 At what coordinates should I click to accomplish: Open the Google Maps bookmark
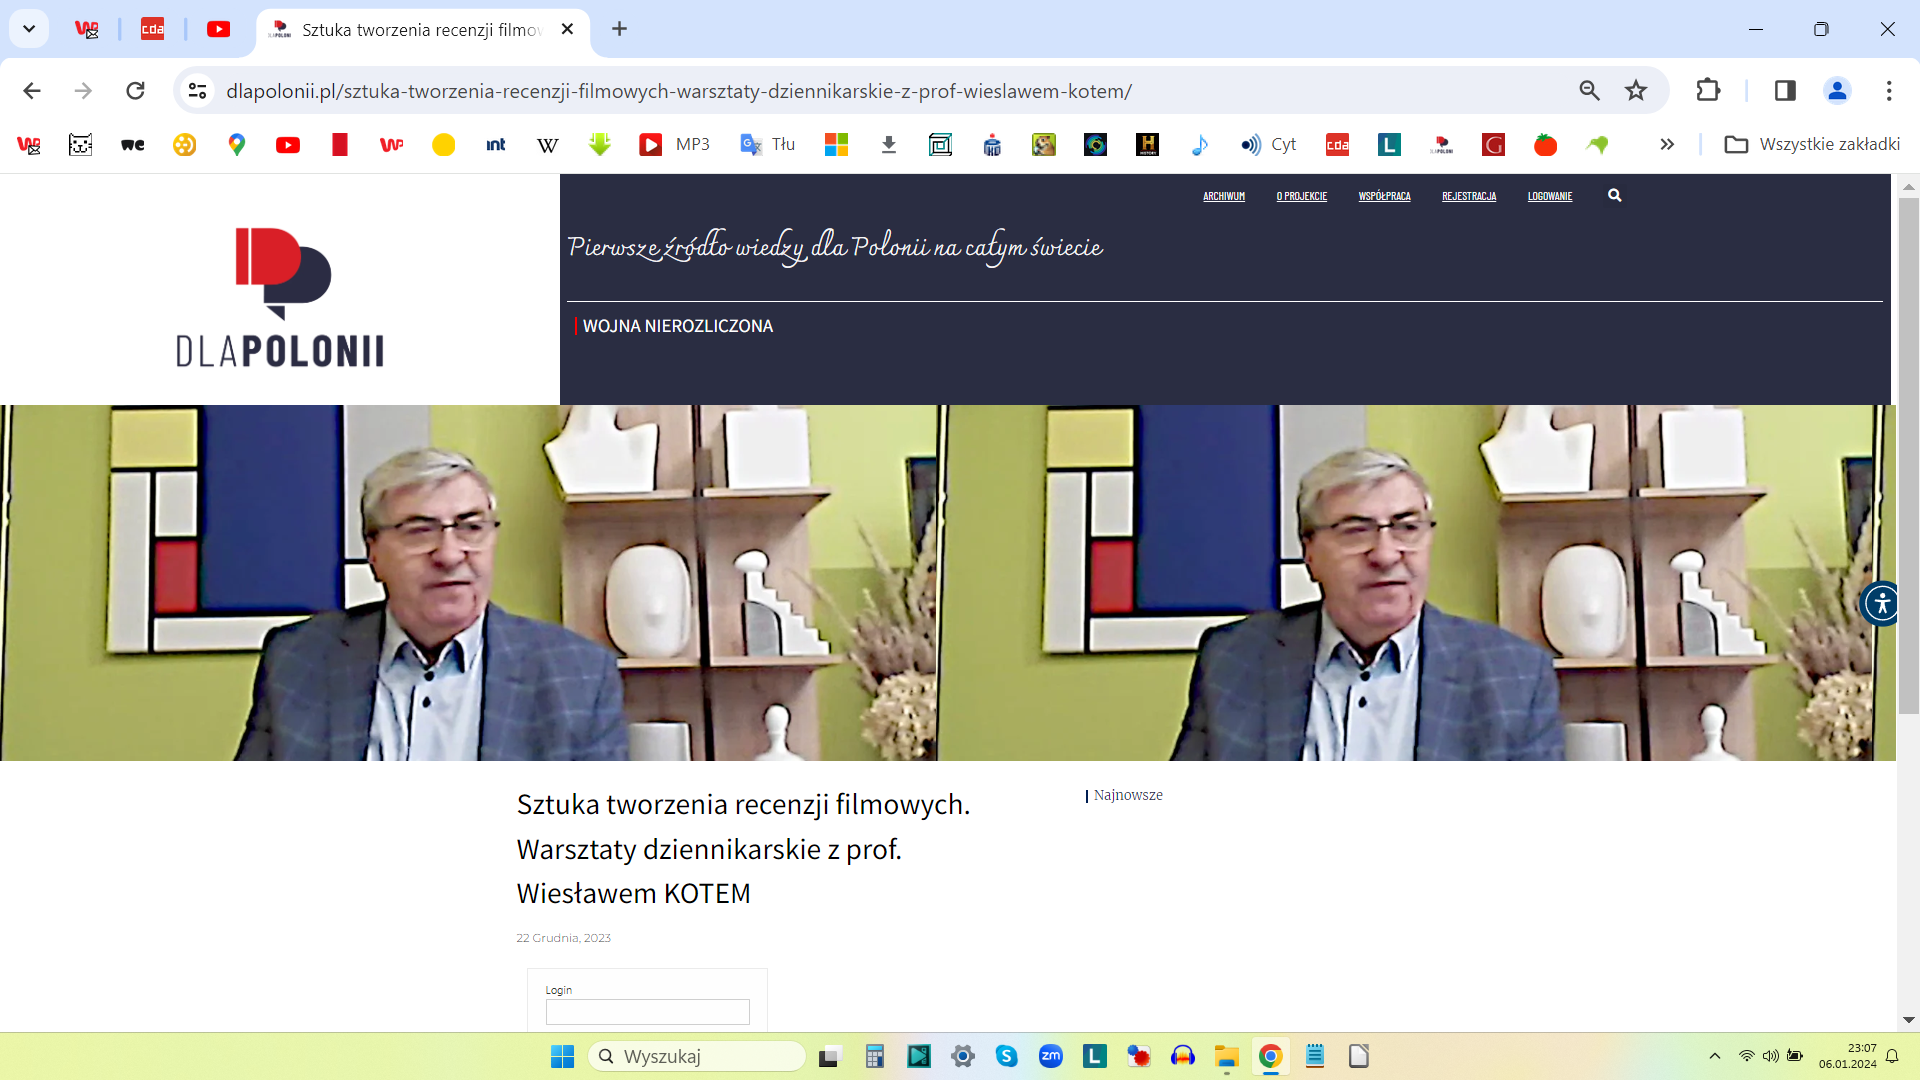pyautogui.click(x=236, y=145)
